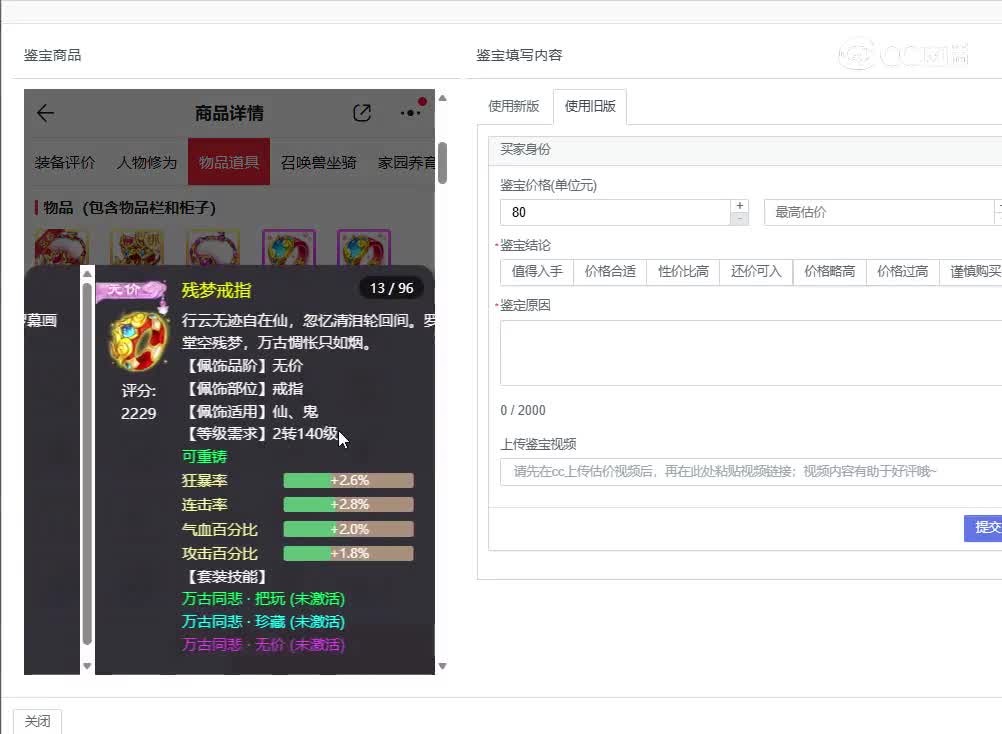Click the product panel scroll down arrow
The width and height of the screenshot is (1002, 734).
(x=442, y=666)
